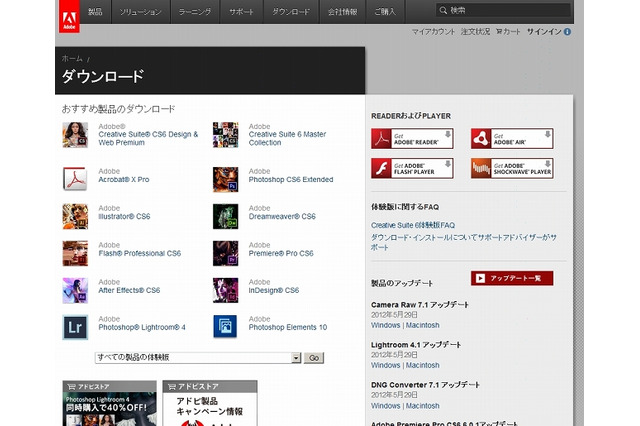Screen dimensions: 640x426
Task: Open the ダウンロード navigation menu
Action: pos(291,12)
